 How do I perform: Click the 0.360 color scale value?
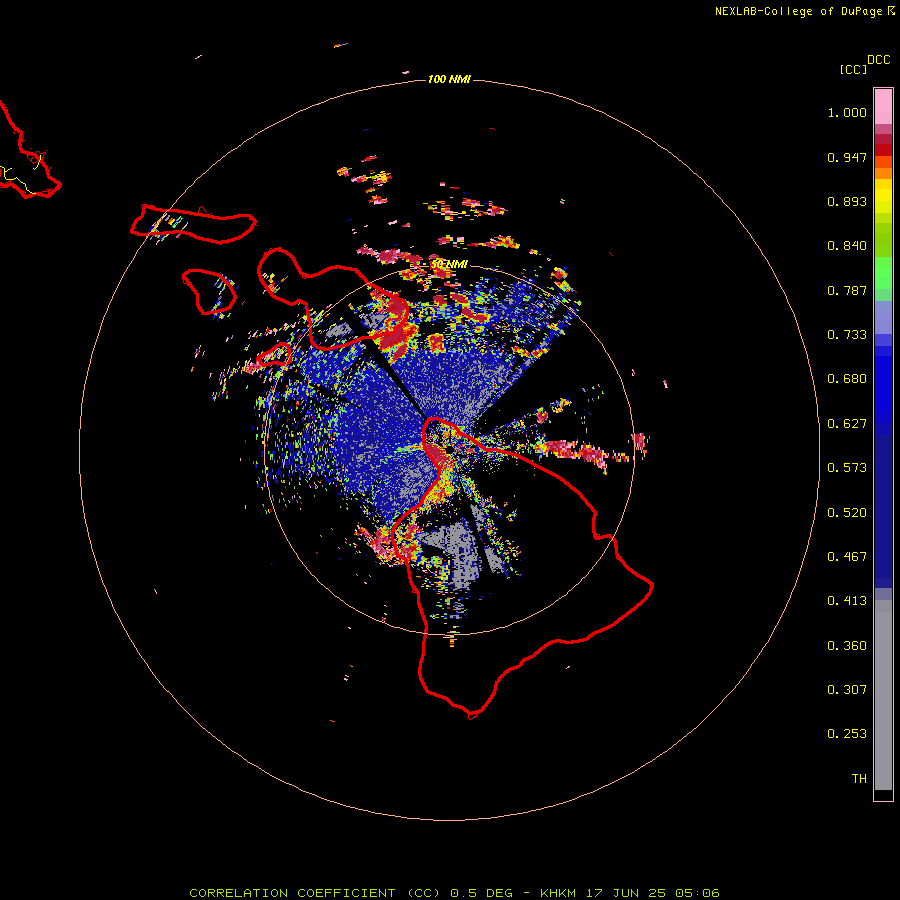point(847,646)
